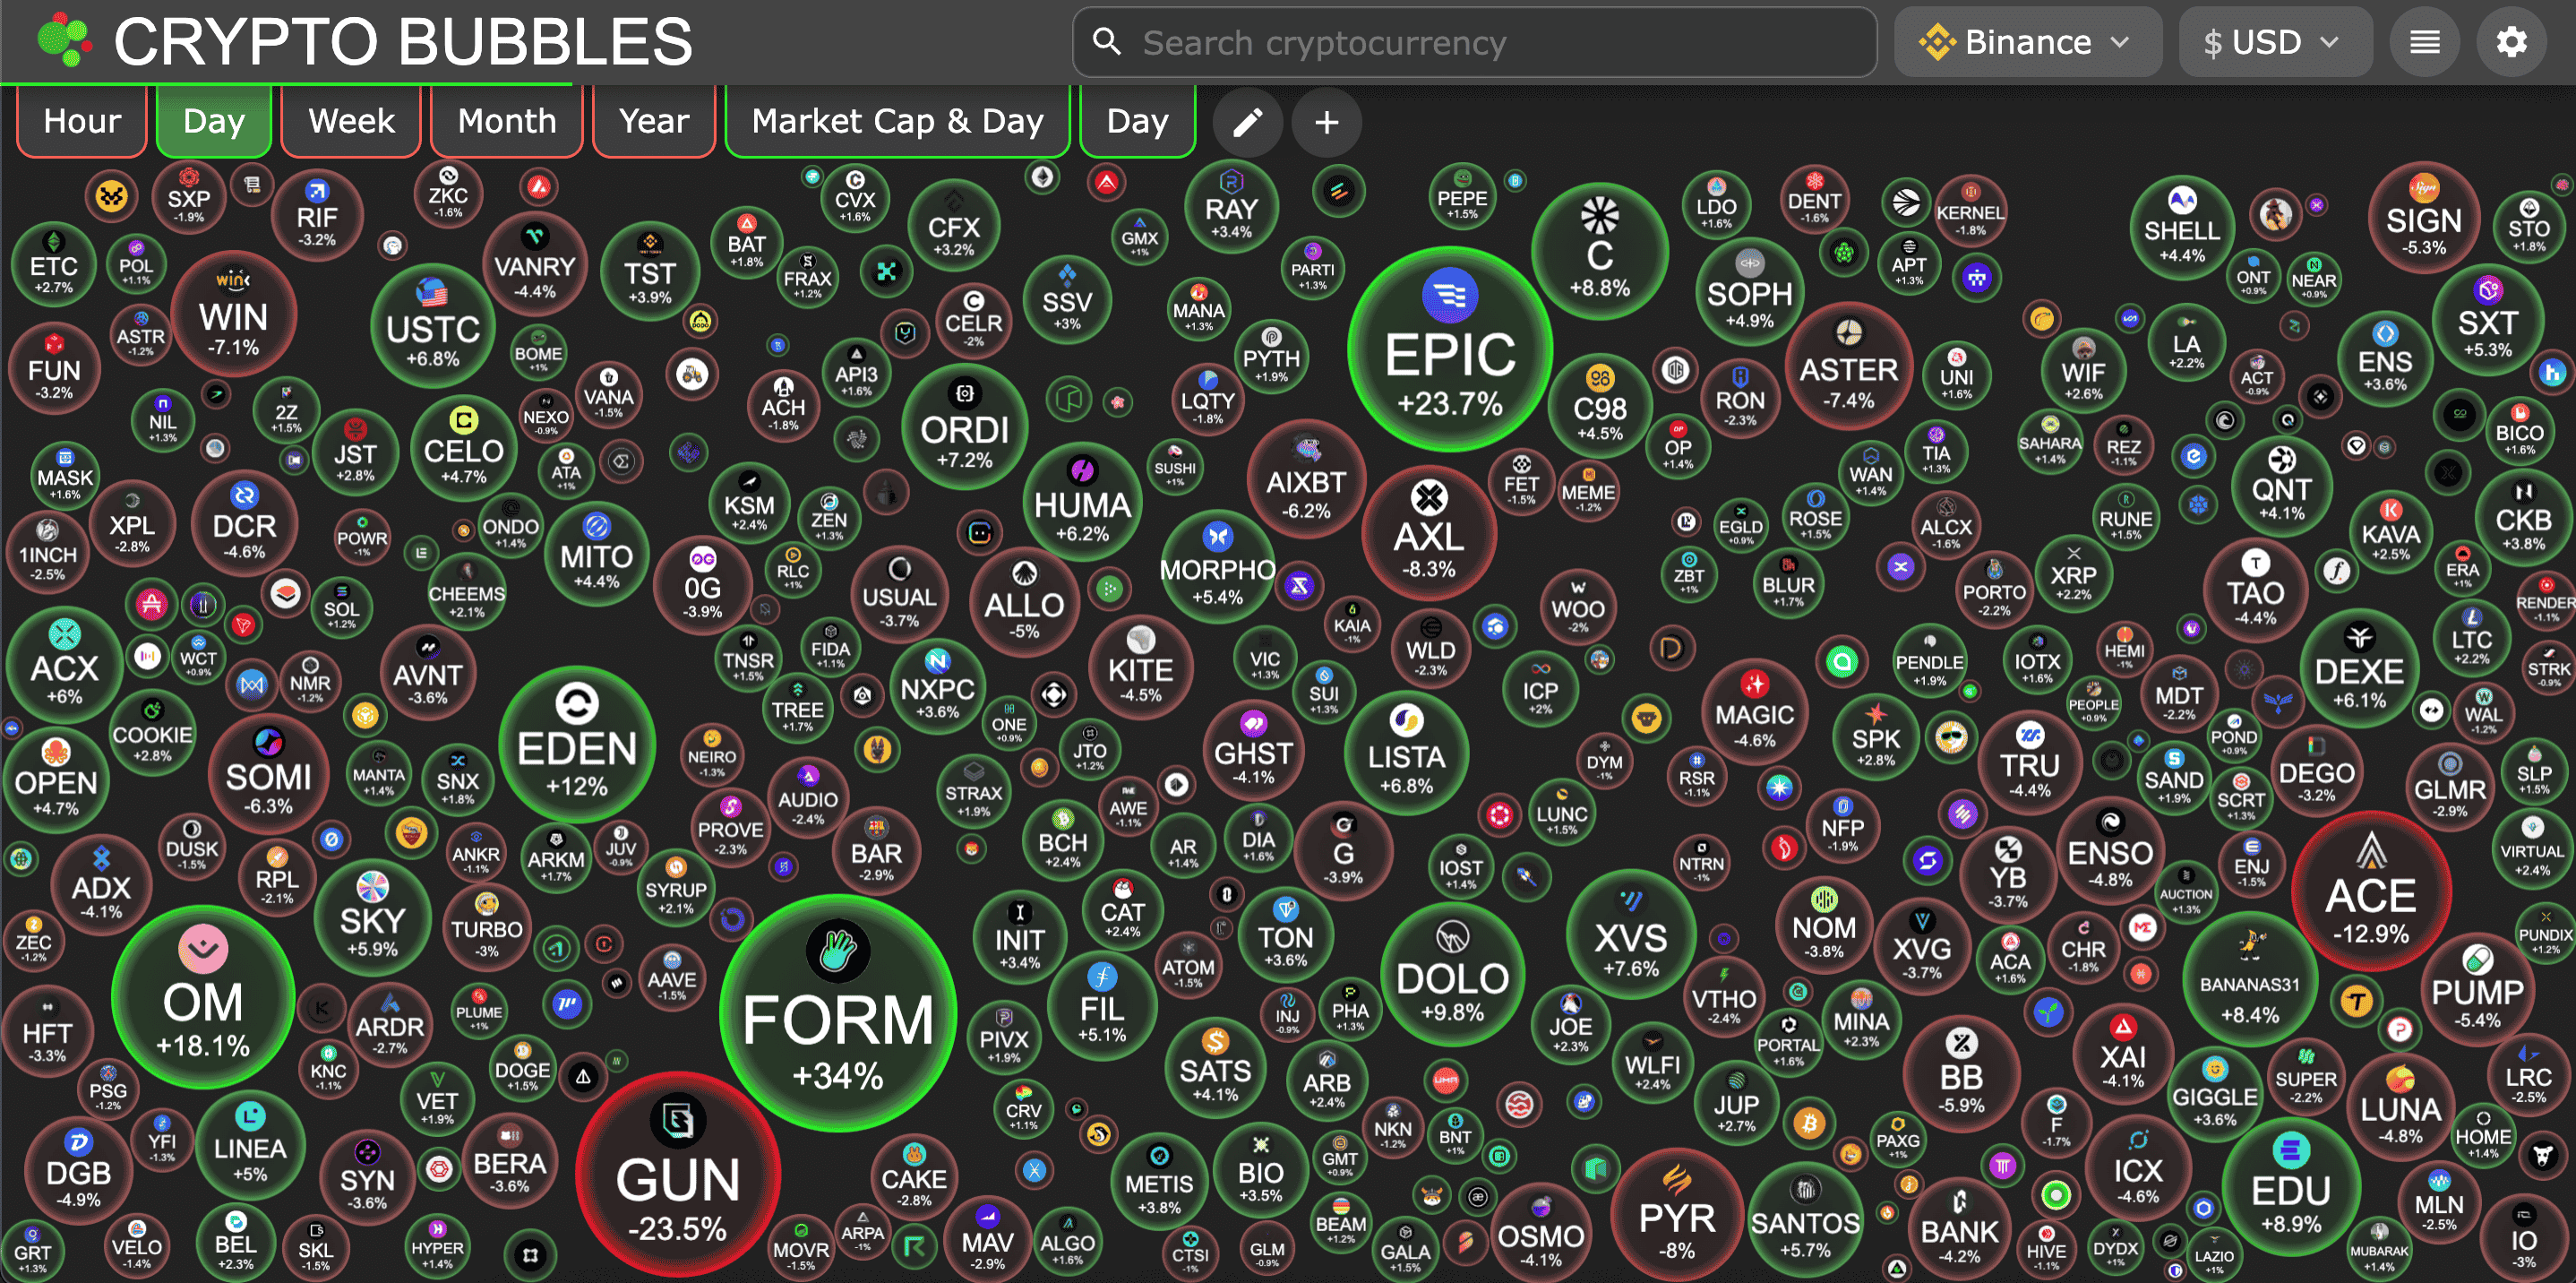The width and height of the screenshot is (2576, 1283).
Task: Select the Month timeframe tab
Action: click(x=506, y=121)
